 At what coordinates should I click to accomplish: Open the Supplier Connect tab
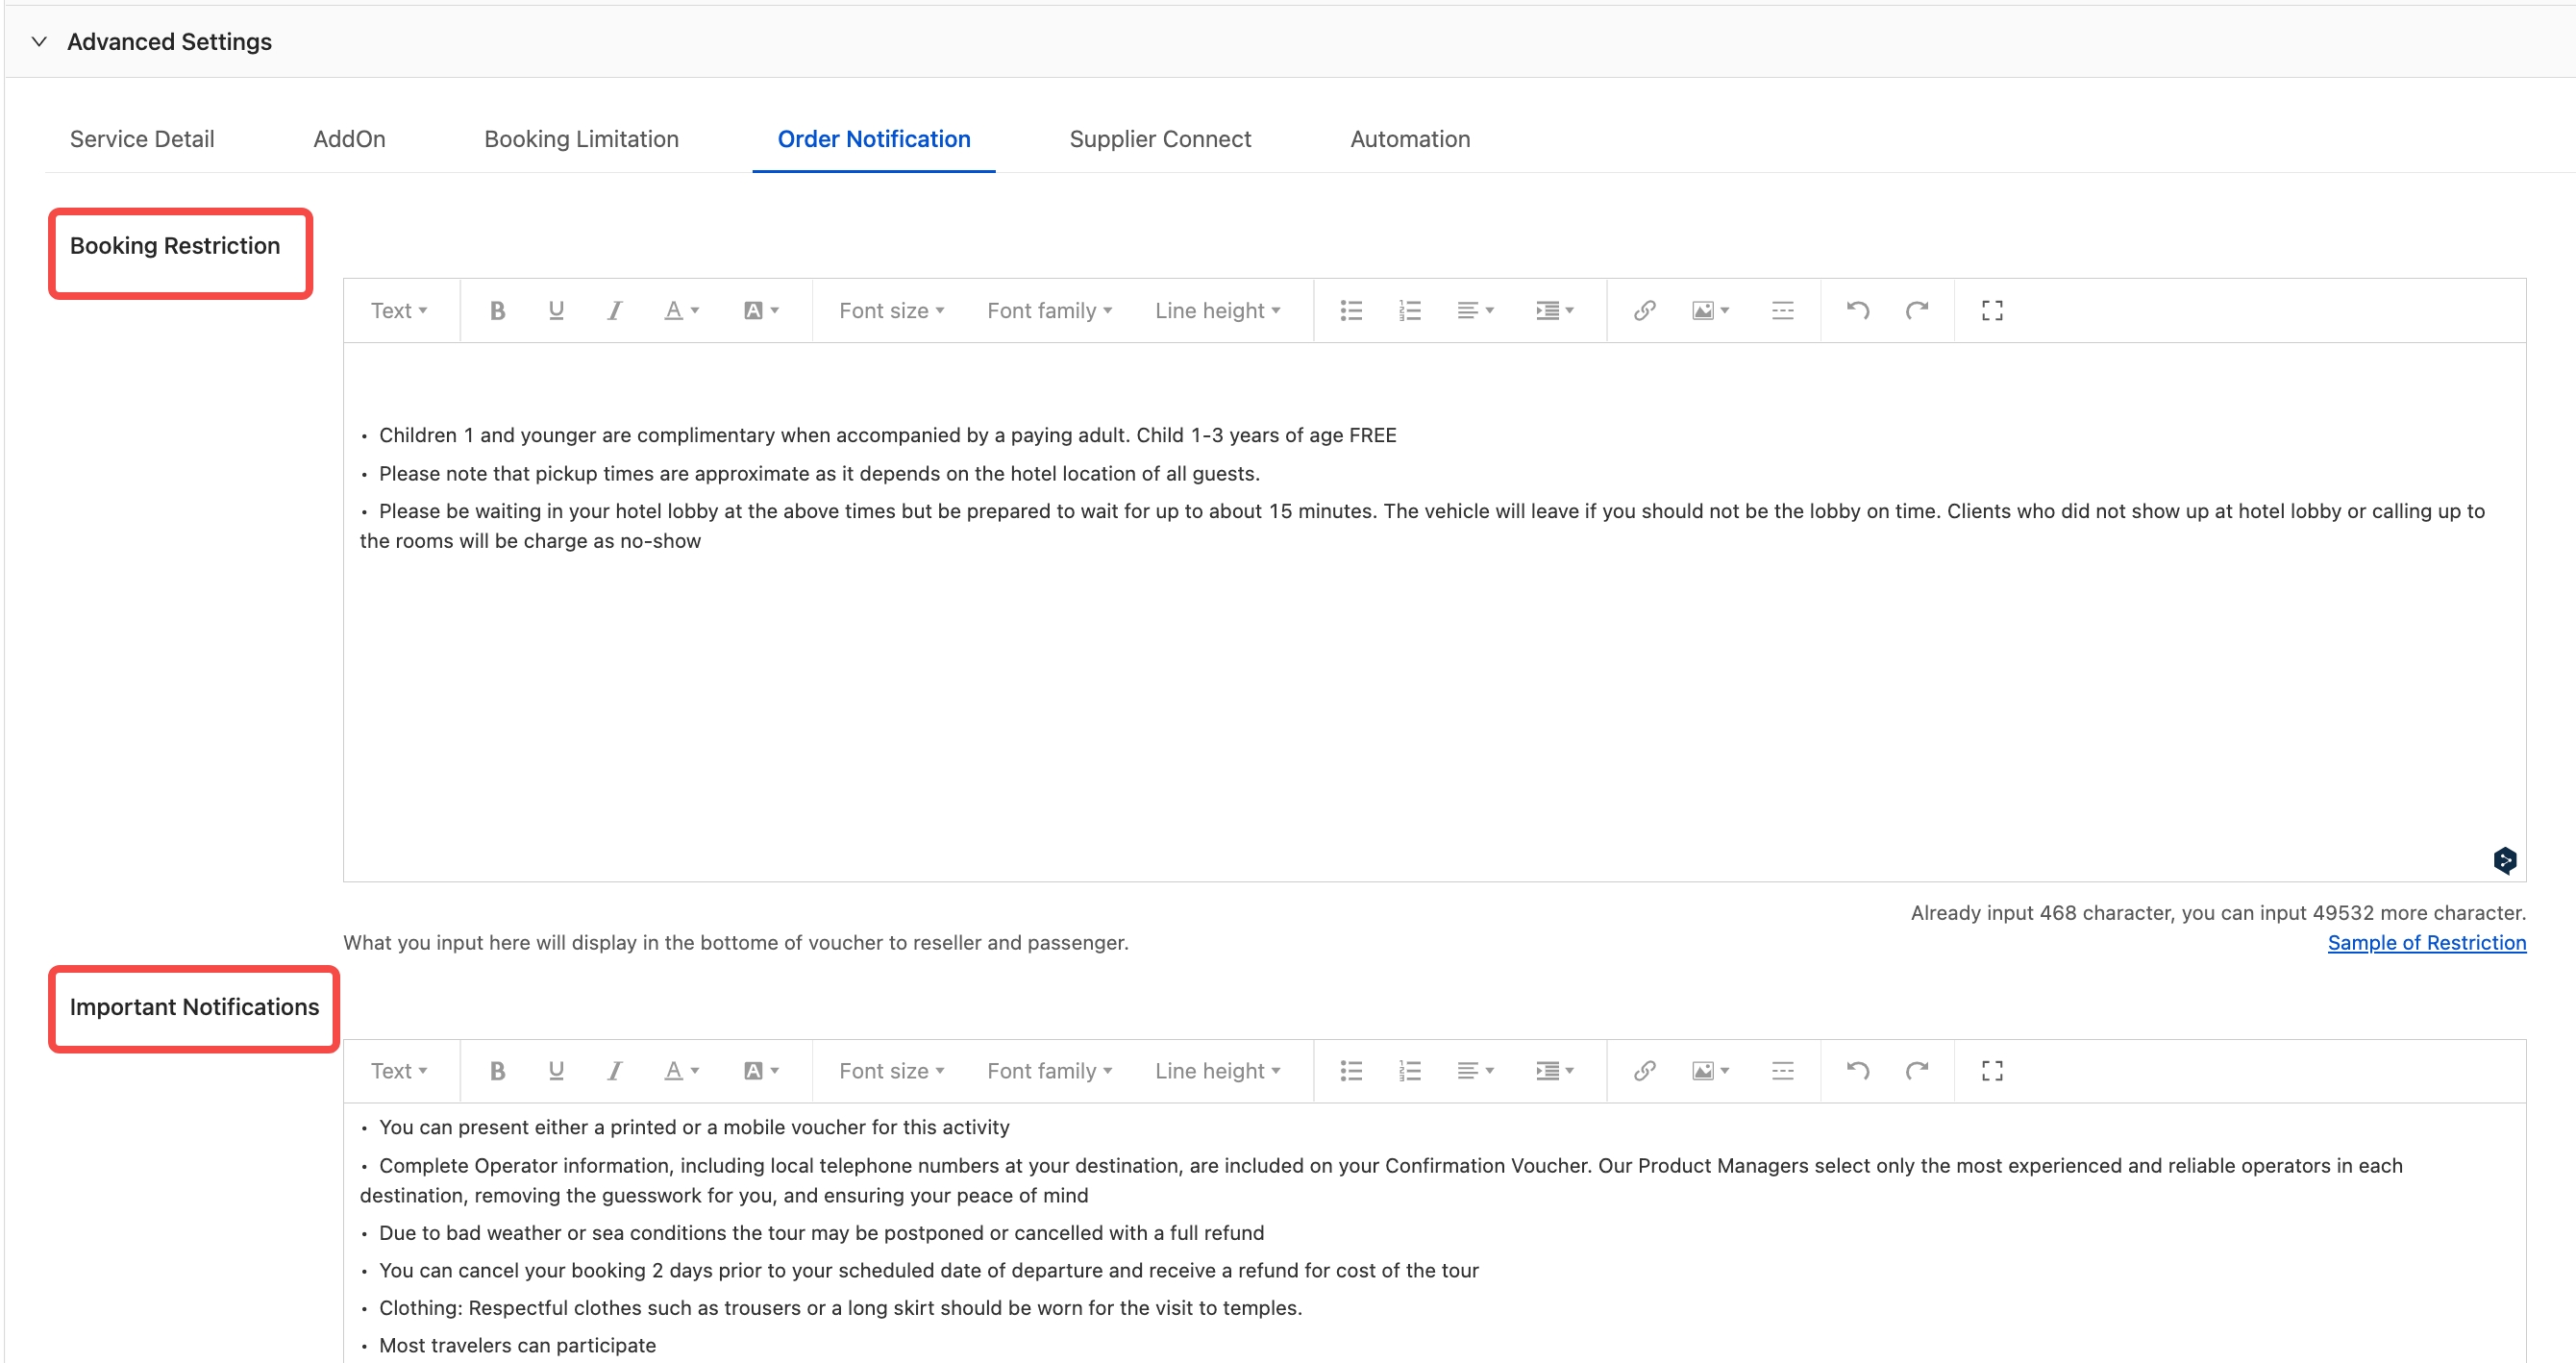click(x=1160, y=139)
